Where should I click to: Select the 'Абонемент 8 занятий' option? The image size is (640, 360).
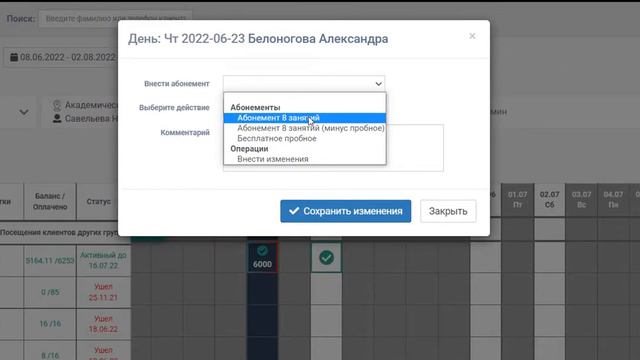[304, 118]
